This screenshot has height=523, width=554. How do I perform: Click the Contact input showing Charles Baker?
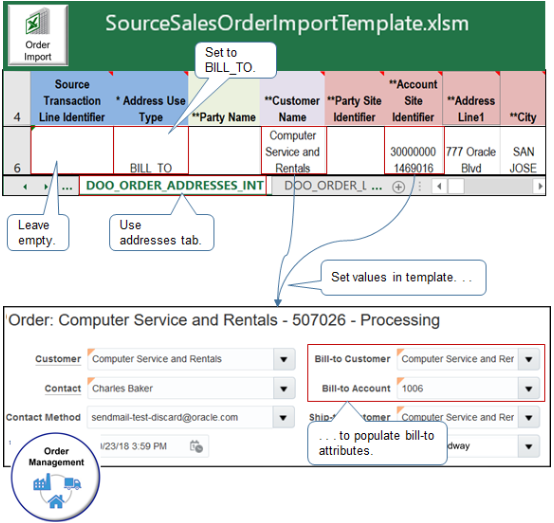pos(180,389)
